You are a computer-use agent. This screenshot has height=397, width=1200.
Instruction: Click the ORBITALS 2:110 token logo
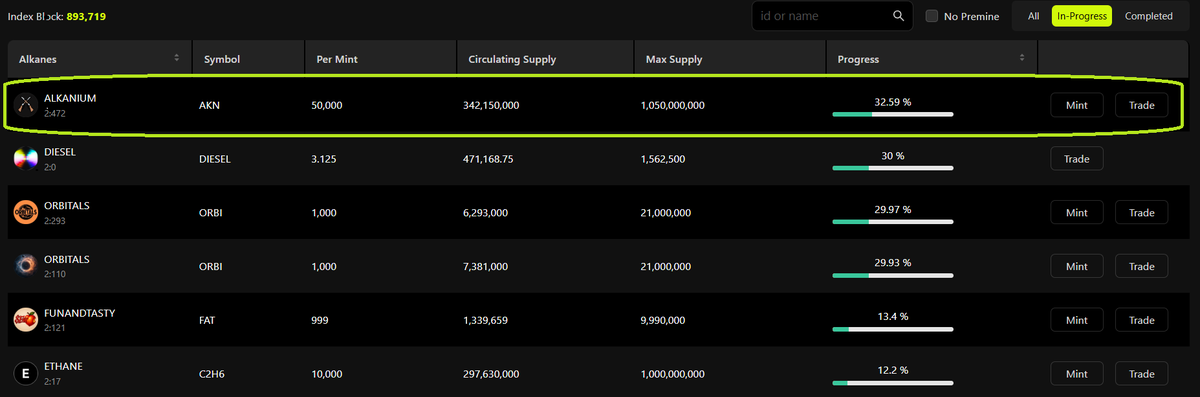[x=26, y=266]
